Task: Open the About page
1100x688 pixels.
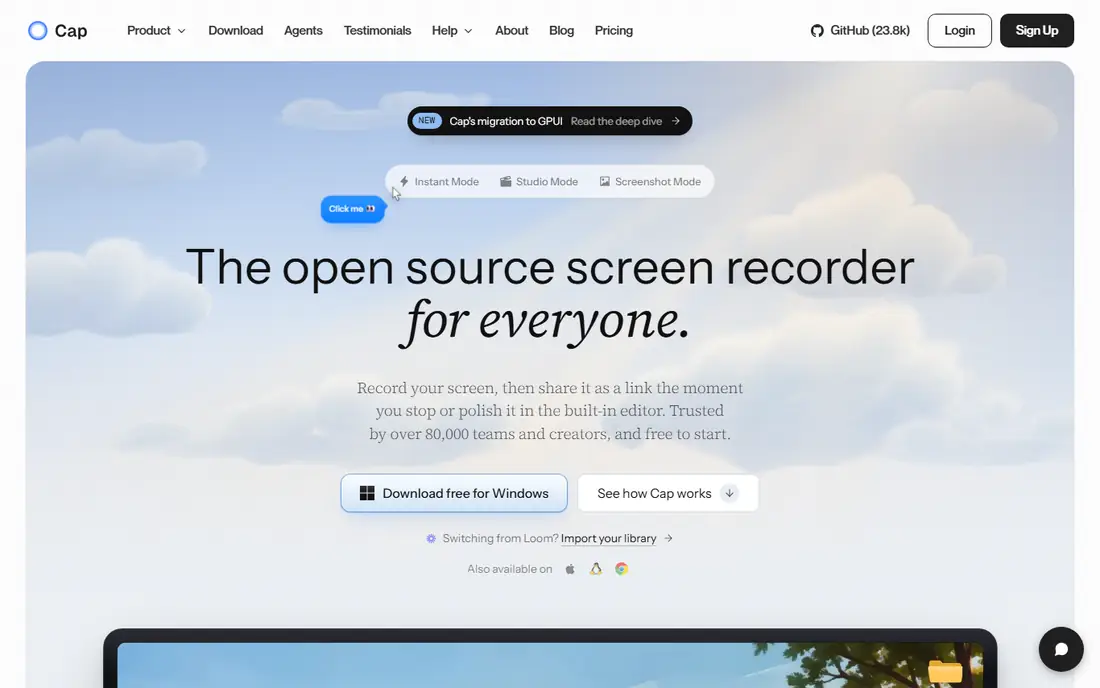Action: pyautogui.click(x=511, y=31)
